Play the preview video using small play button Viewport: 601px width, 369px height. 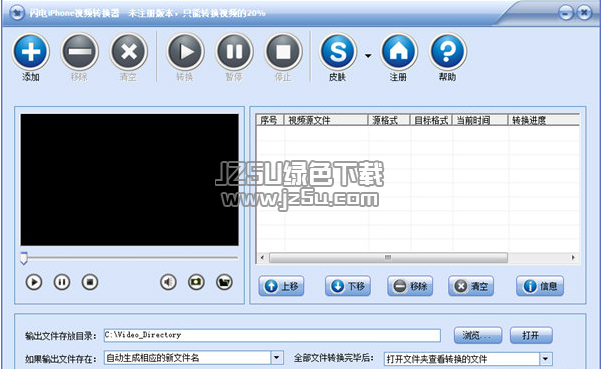(x=34, y=282)
